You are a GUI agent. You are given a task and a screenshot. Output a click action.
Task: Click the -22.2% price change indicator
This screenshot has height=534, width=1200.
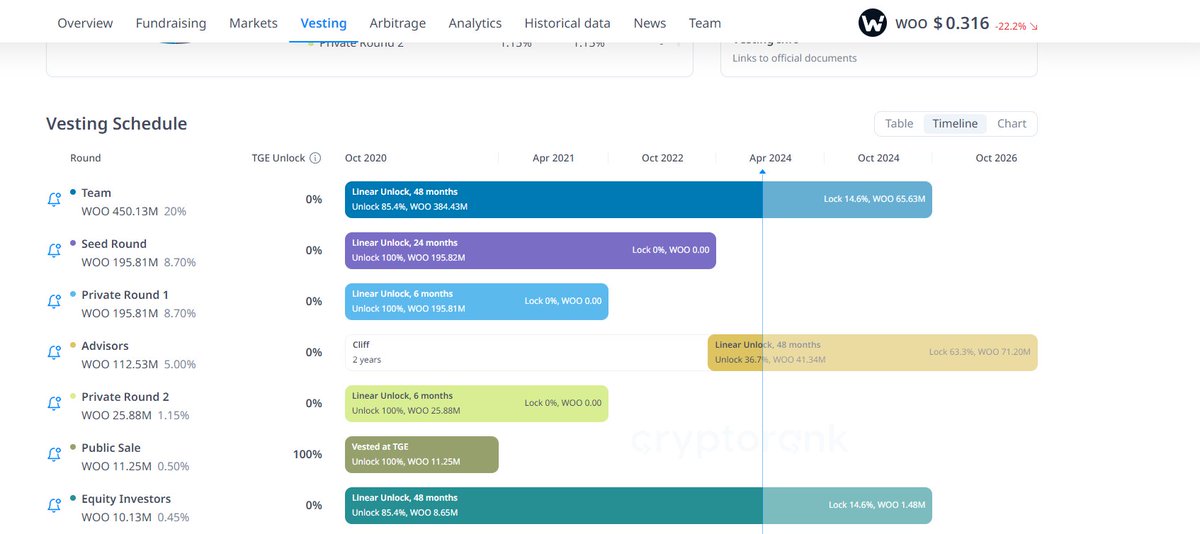coord(1016,26)
